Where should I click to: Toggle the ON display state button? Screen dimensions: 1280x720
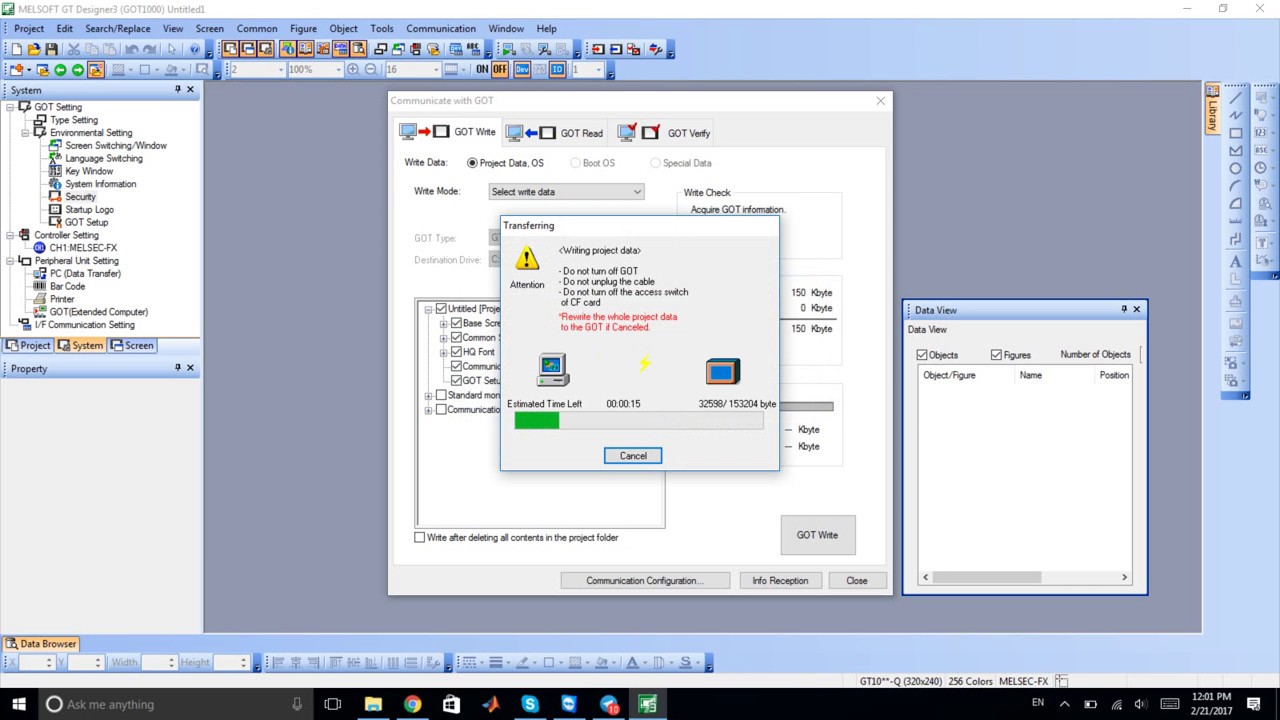482,70
